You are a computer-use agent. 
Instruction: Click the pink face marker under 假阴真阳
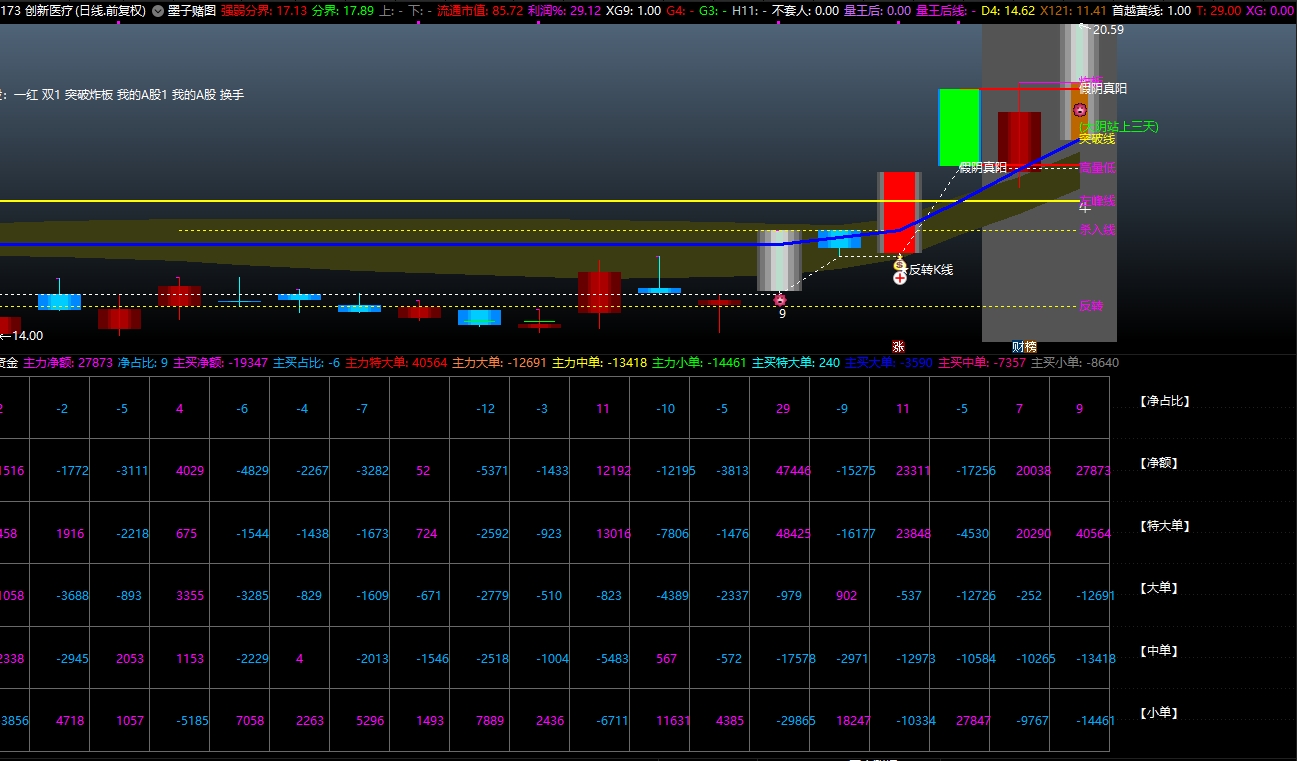point(1080,110)
